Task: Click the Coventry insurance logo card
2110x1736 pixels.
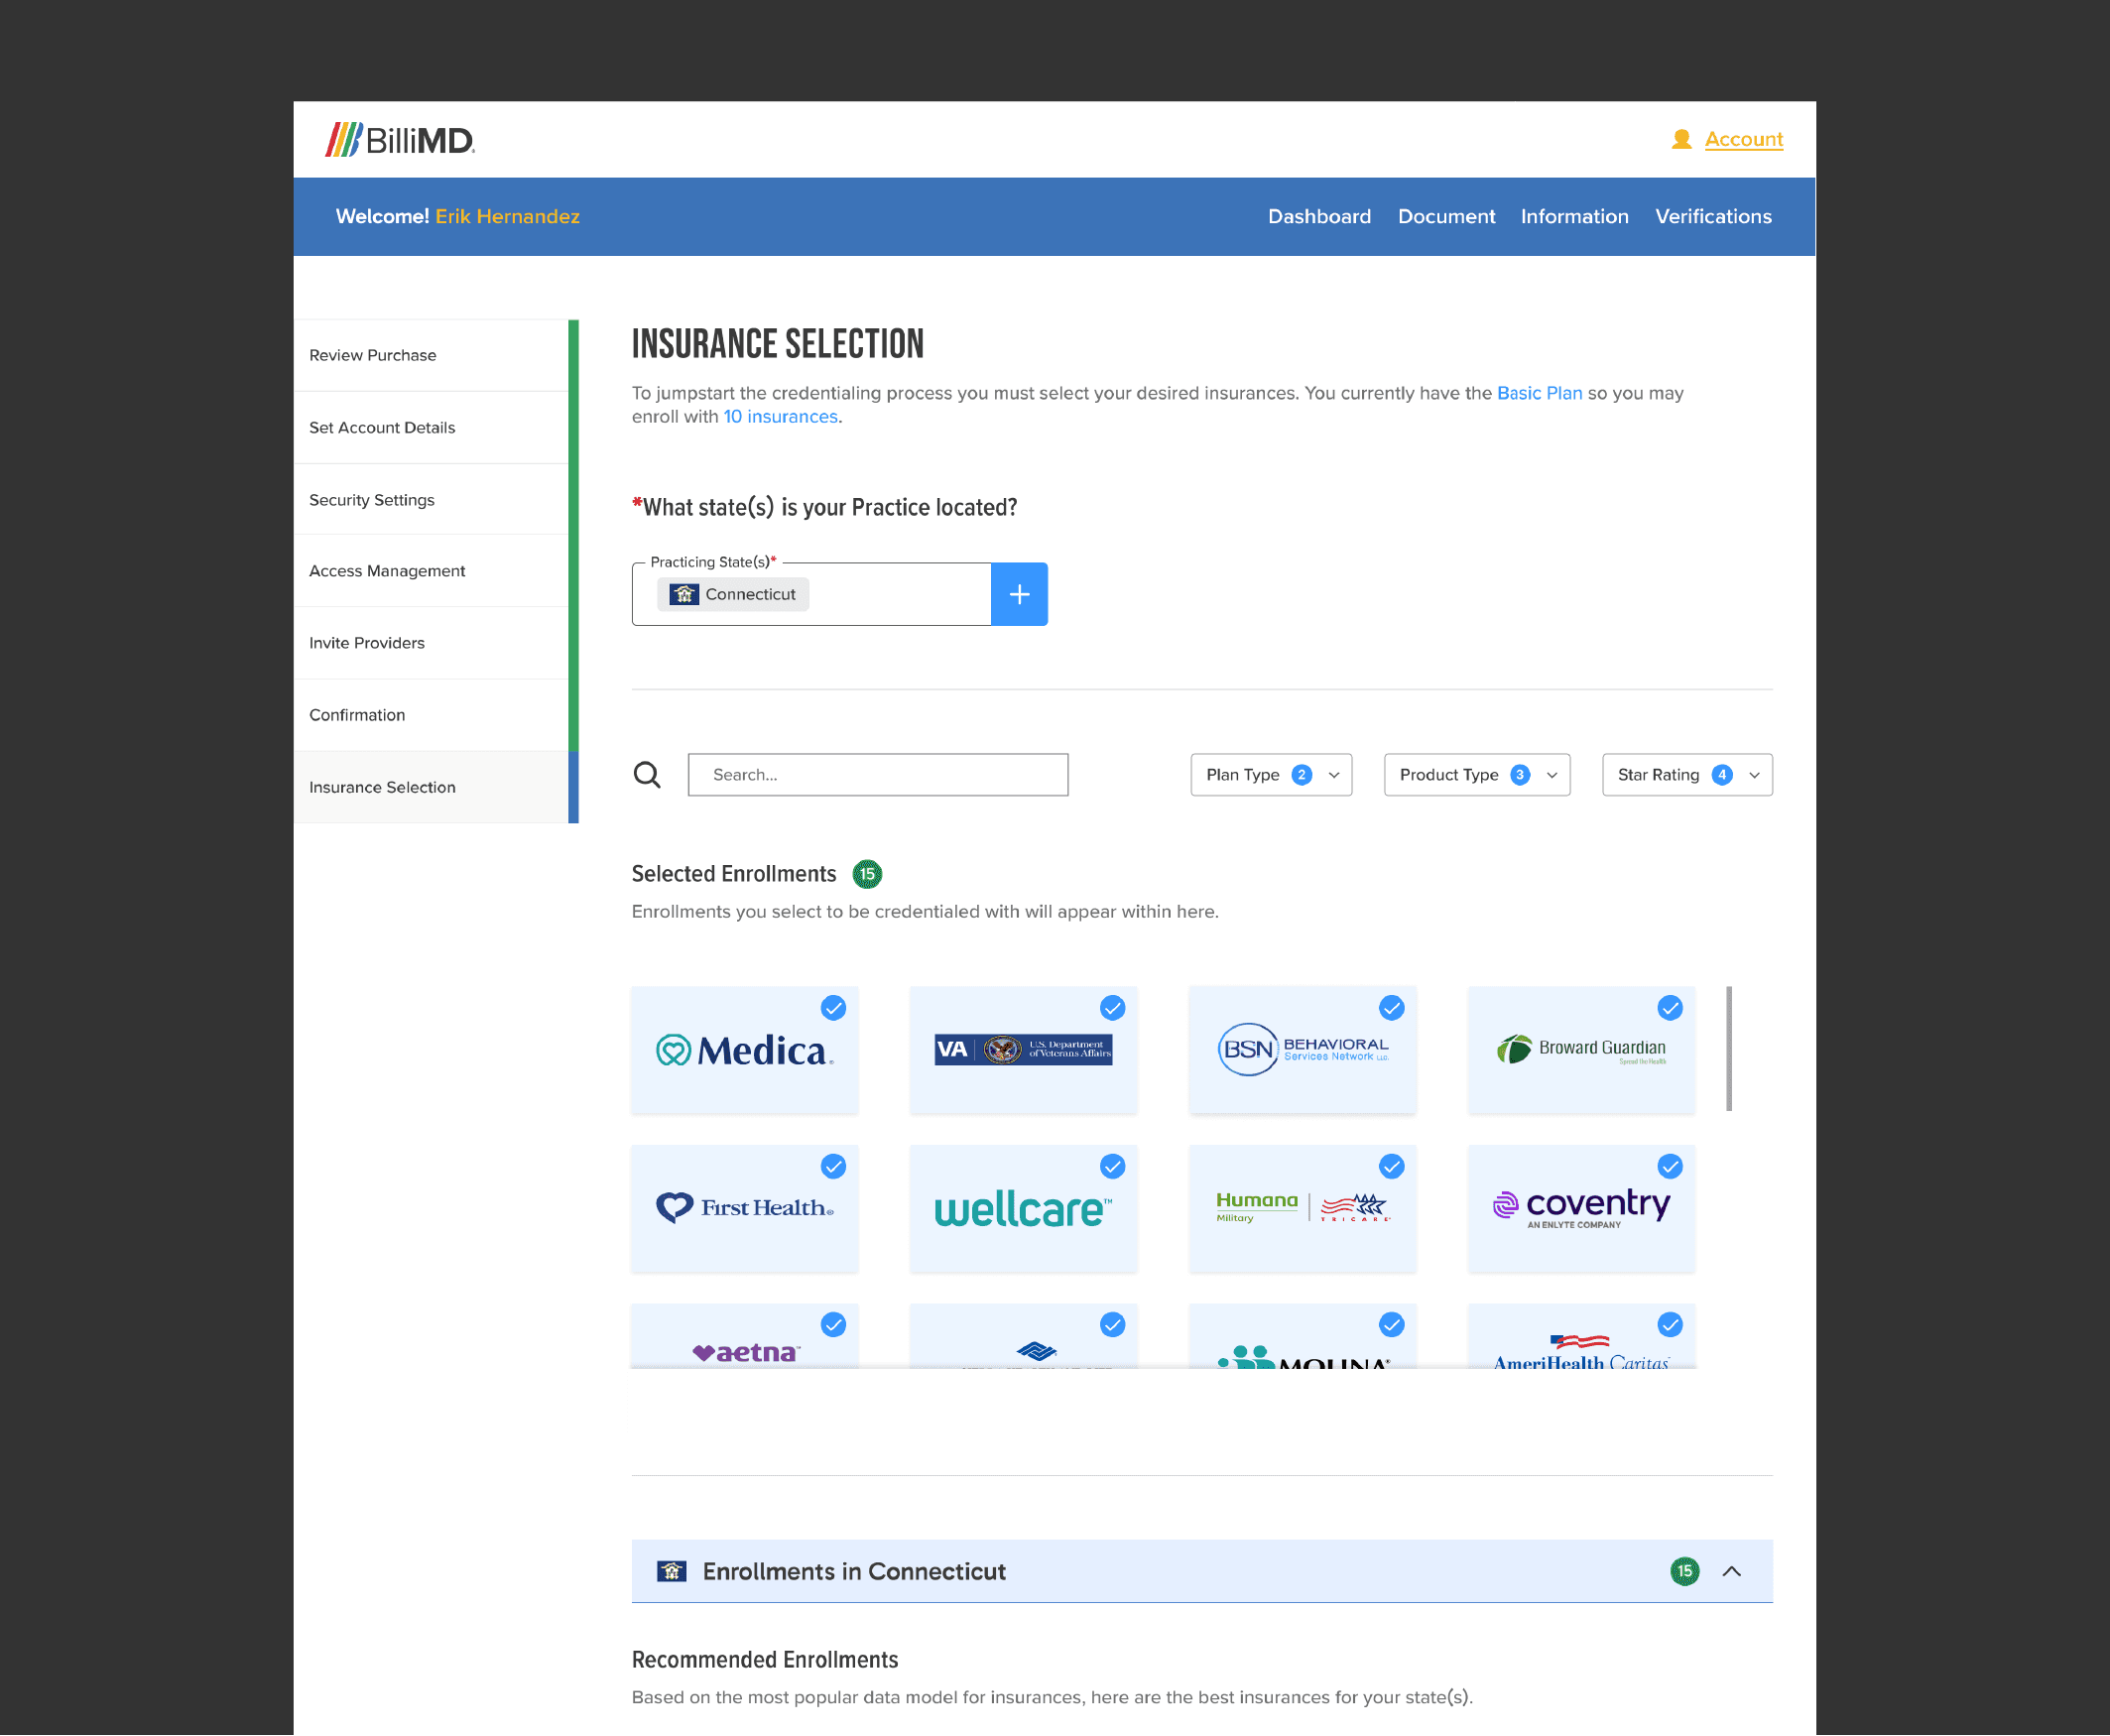Action: pyautogui.click(x=1581, y=1209)
